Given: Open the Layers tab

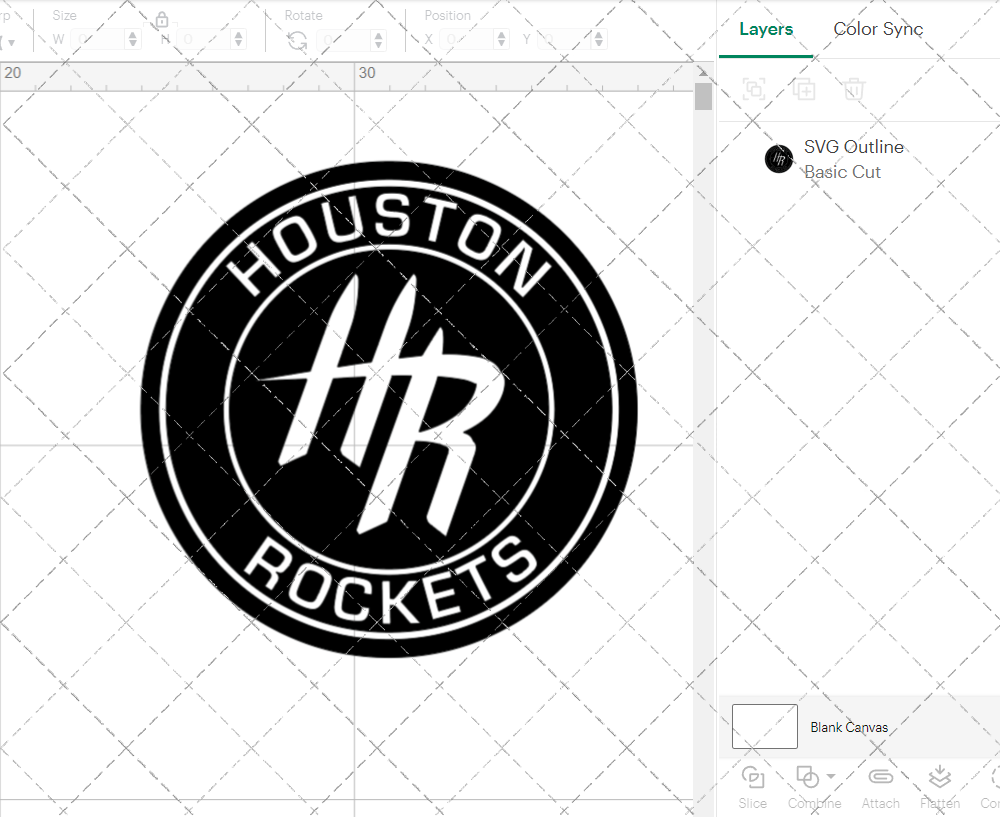Looking at the screenshot, I should (x=765, y=29).
